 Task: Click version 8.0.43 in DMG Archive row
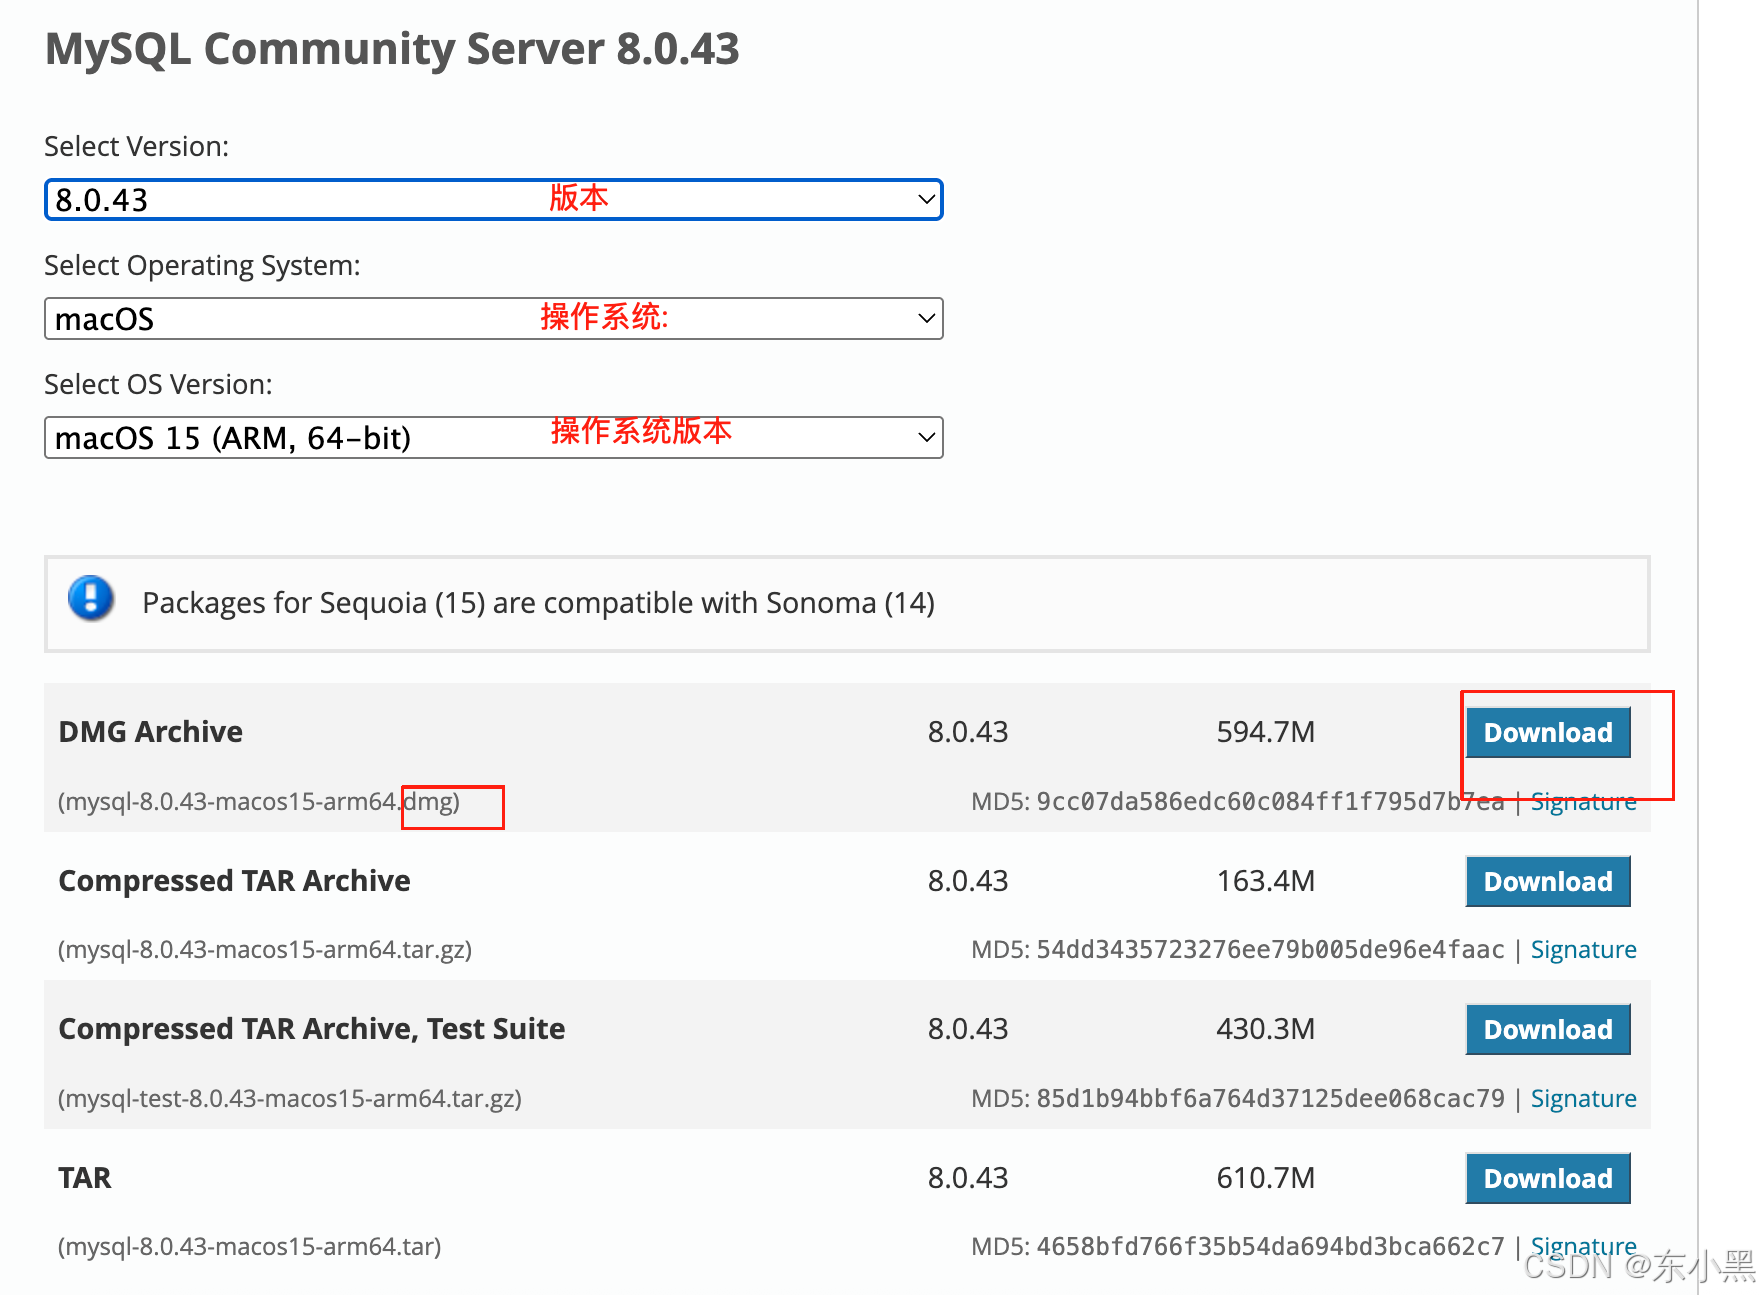pos(968,732)
